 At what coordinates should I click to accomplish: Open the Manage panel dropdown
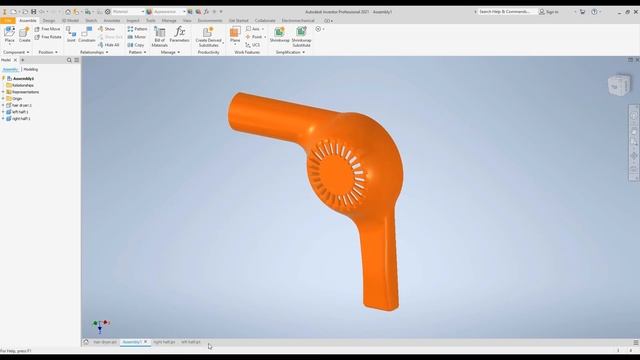[170, 52]
